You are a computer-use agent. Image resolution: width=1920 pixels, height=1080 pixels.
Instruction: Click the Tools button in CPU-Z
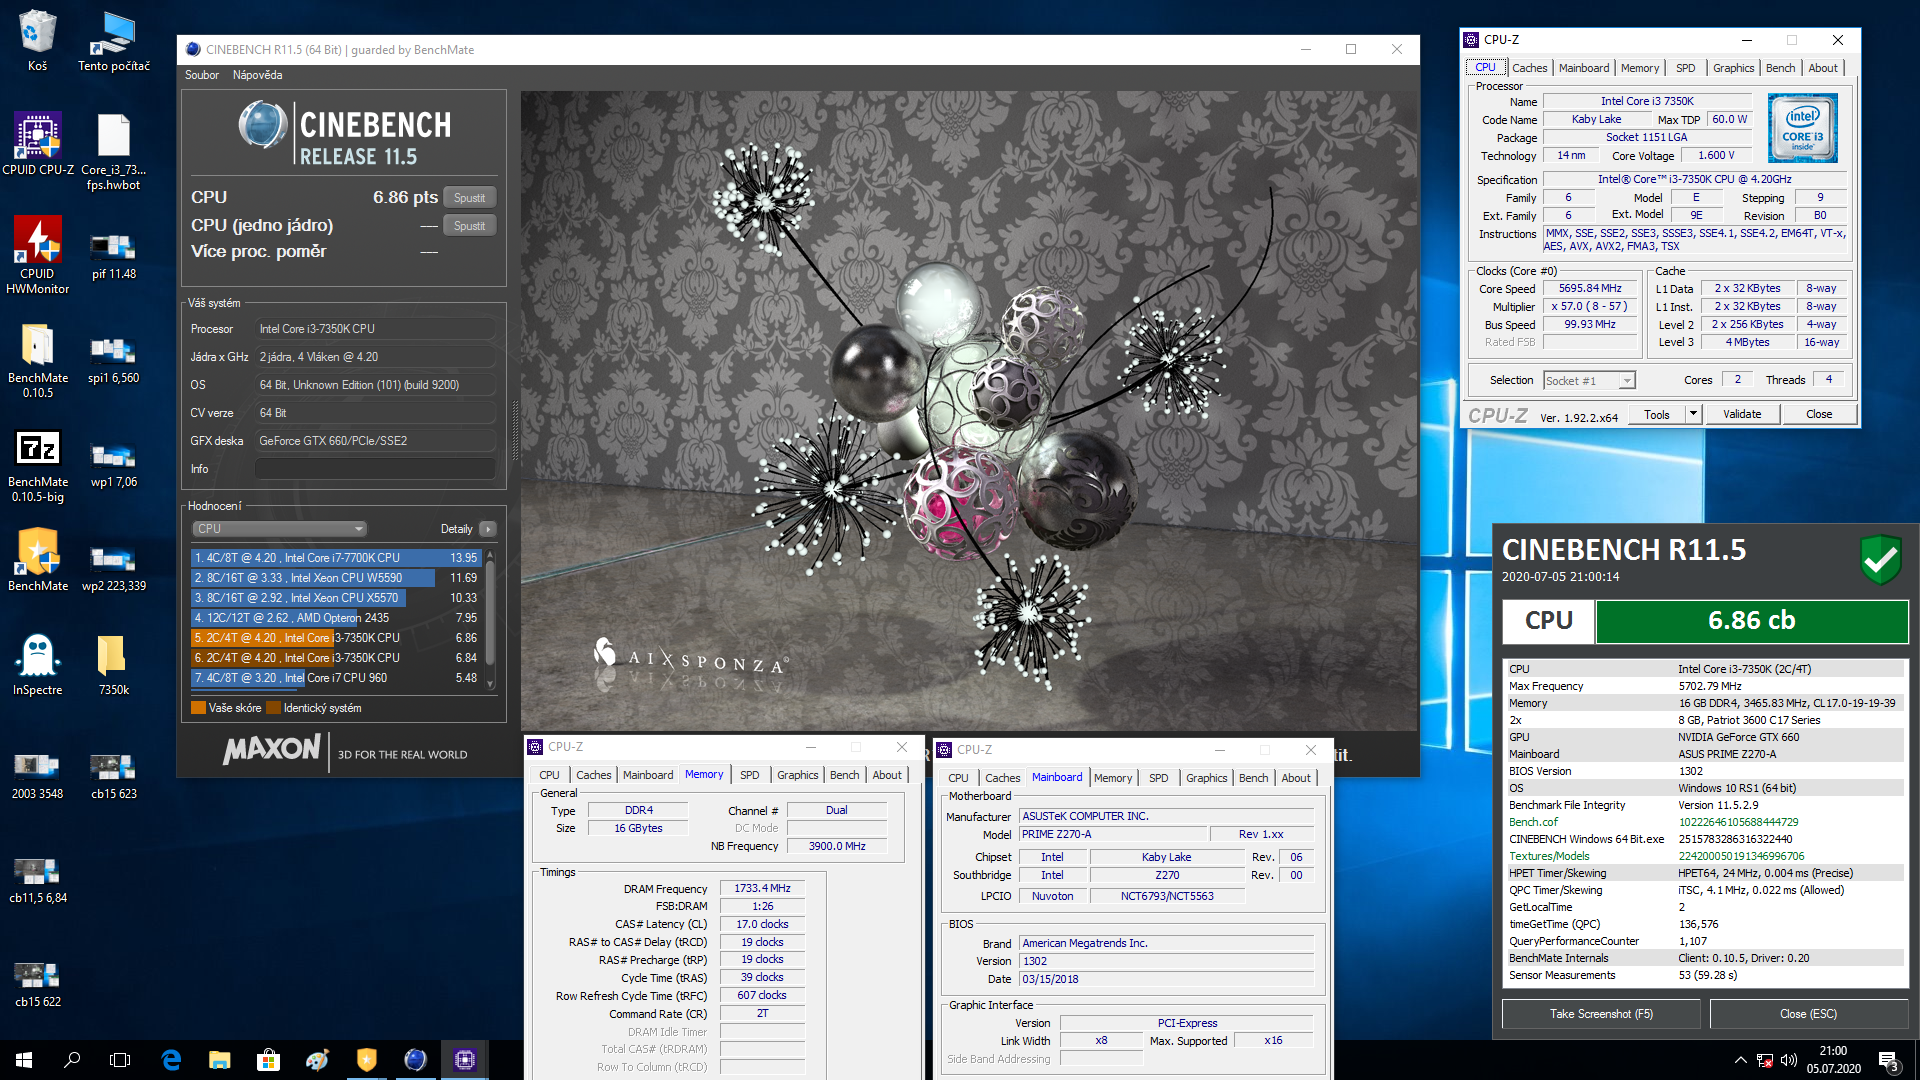tap(1657, 414)
